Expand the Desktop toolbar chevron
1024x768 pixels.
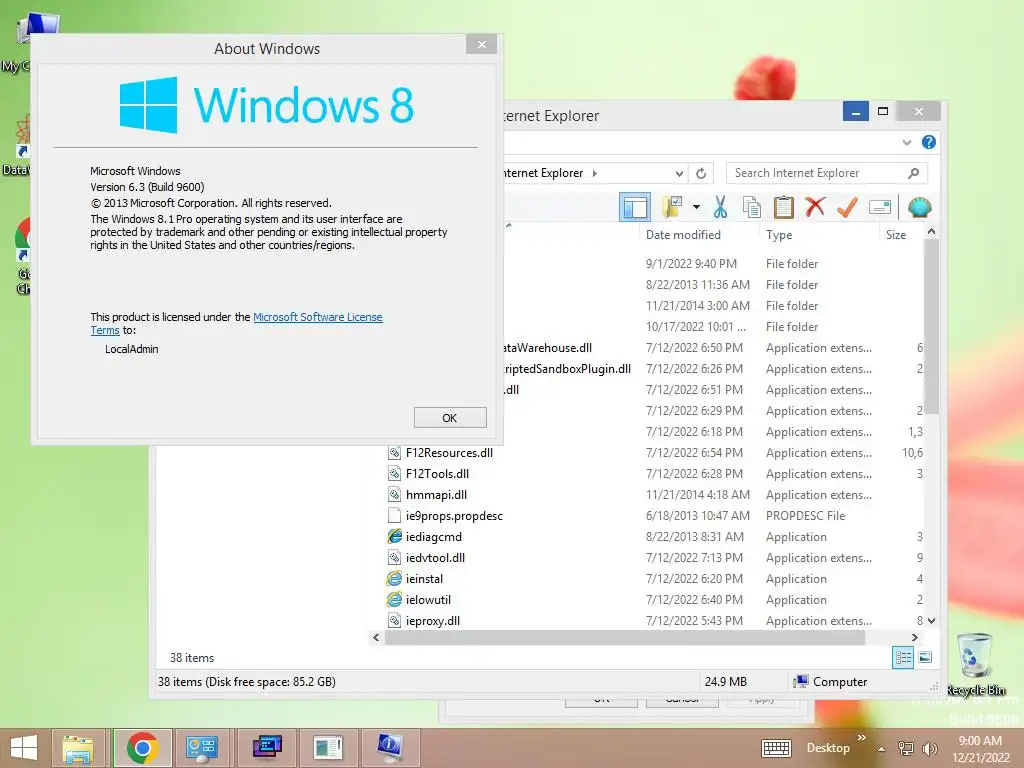pos(861,738)
